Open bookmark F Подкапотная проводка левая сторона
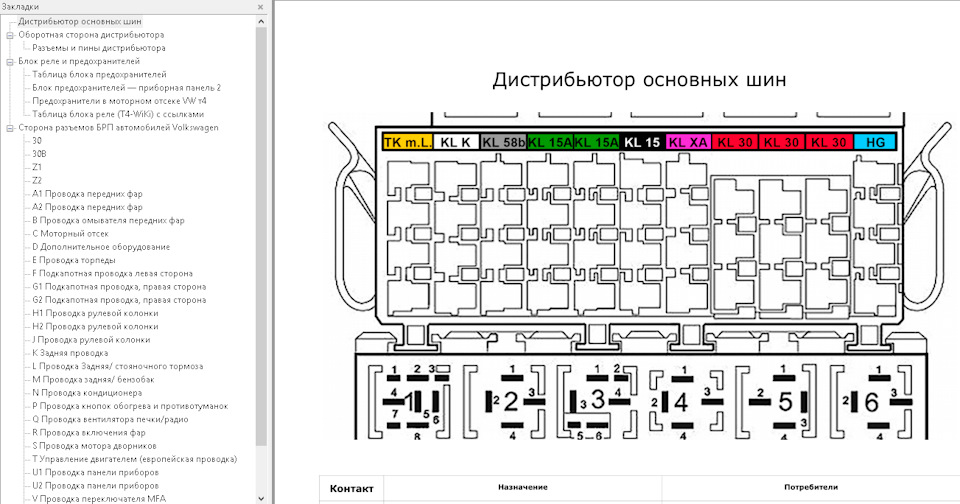 (x=112, y=274)
